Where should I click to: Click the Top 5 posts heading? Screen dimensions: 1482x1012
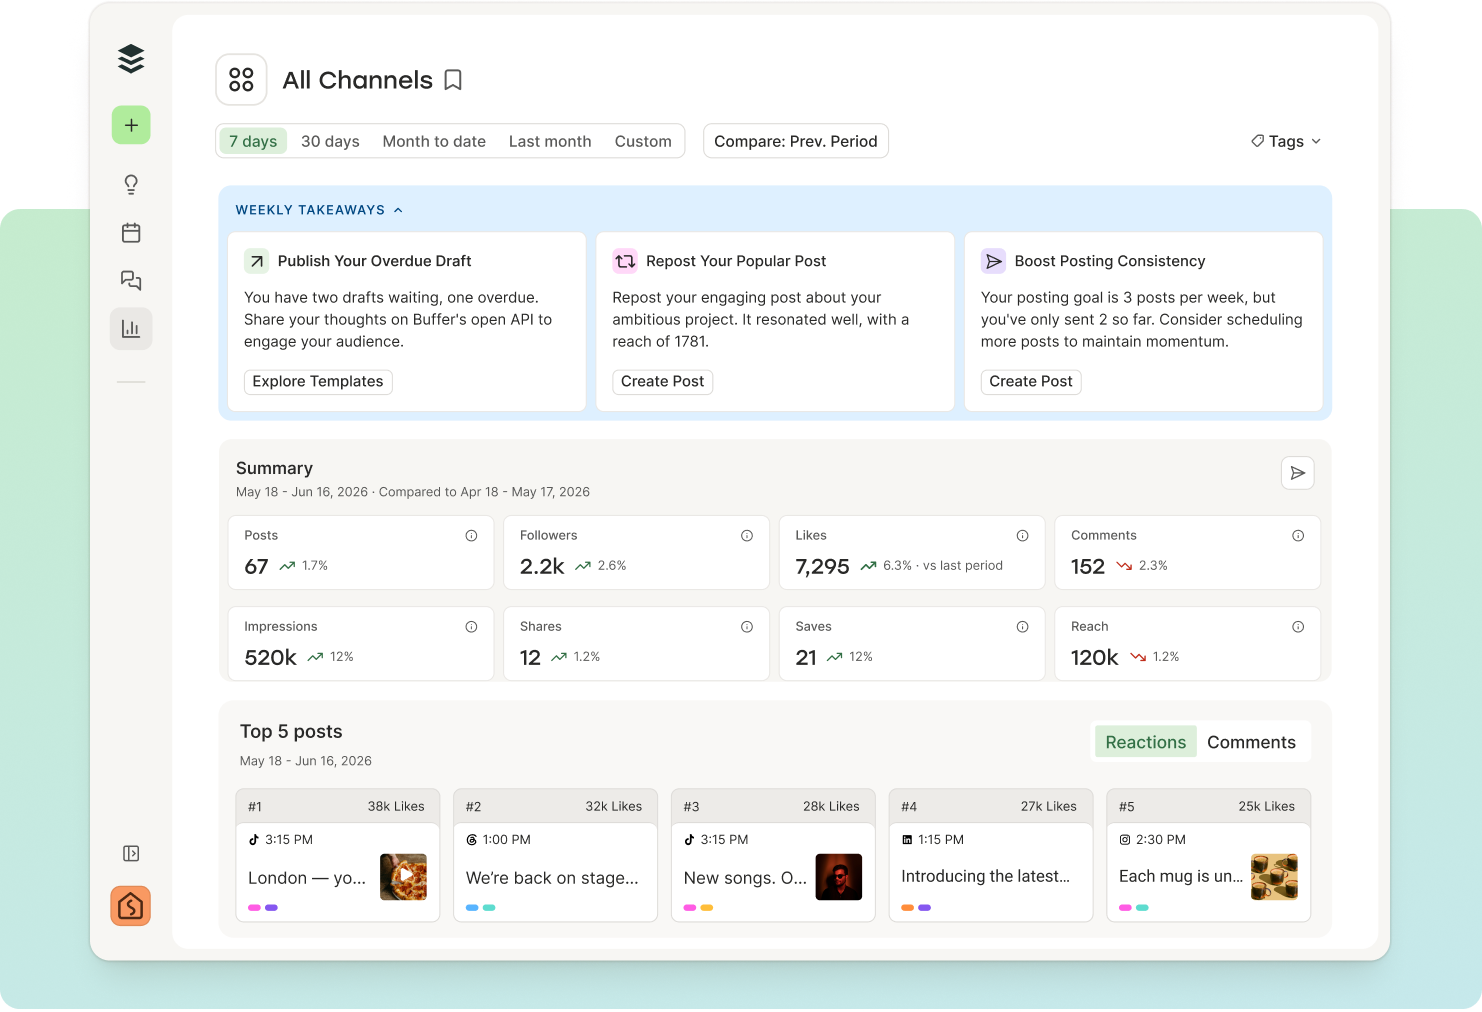pyautogui.click(x=291, y=731)
